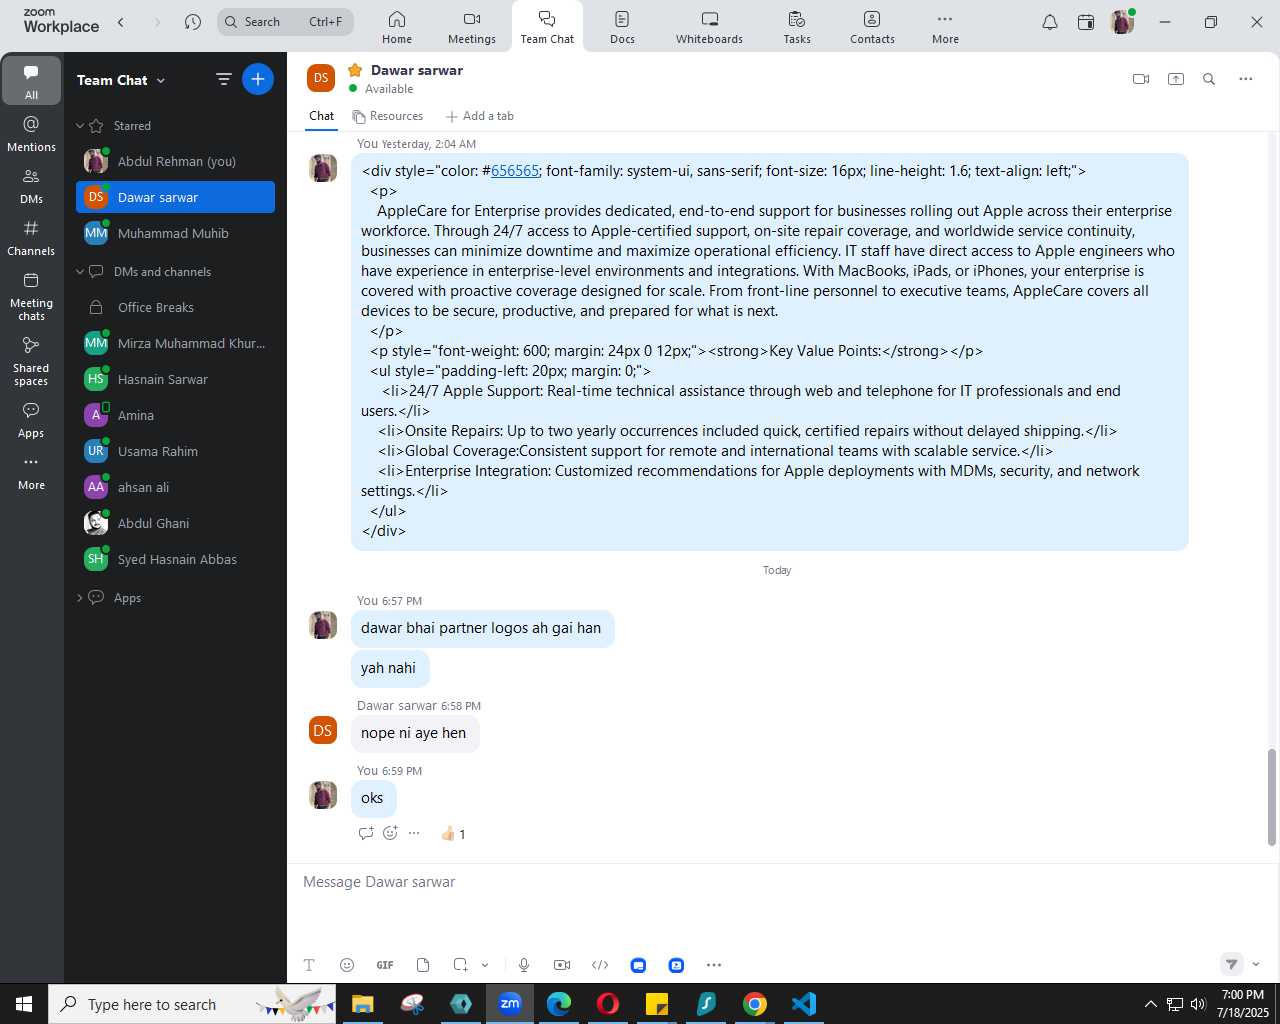Open Apps in the left sidebar
The height and width of the screenshot is (1024, 1280).
[x=31, y=420]
